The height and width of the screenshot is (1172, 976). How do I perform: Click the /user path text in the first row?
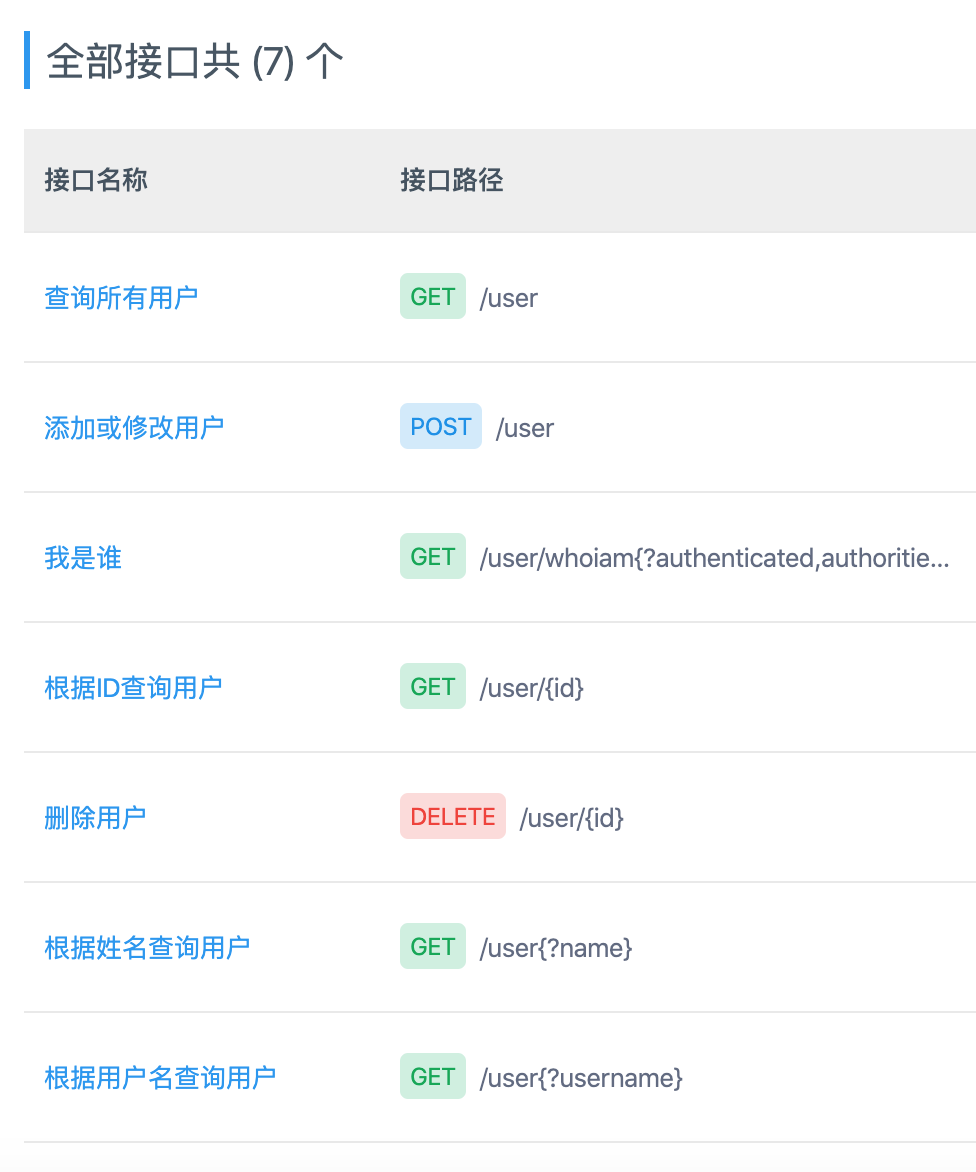(x=510, y=297)
